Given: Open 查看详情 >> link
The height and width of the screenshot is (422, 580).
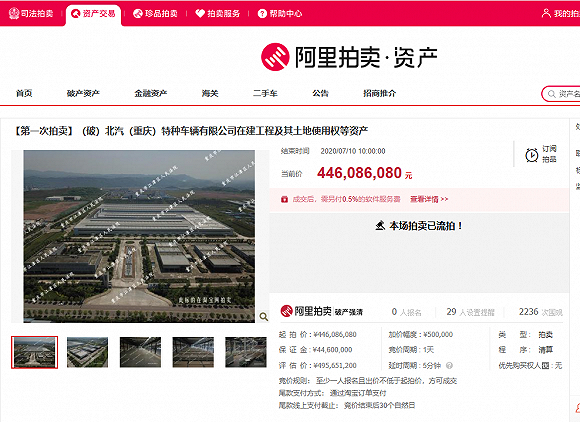Looking at the screenshot, I should 429,199.
